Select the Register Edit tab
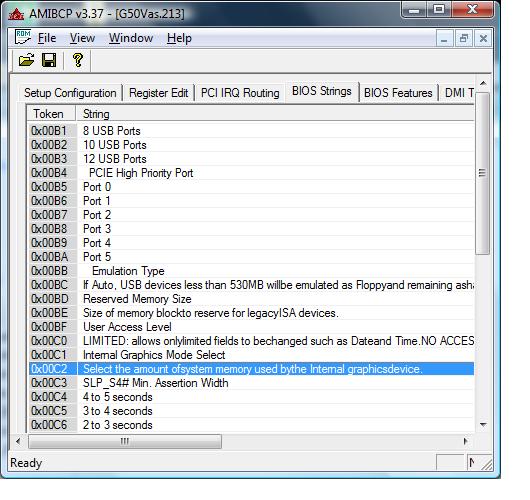 pos(158,93)
